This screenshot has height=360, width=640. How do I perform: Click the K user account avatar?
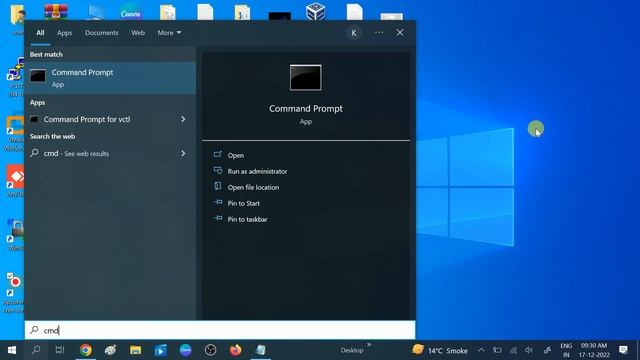pos(354,33)
